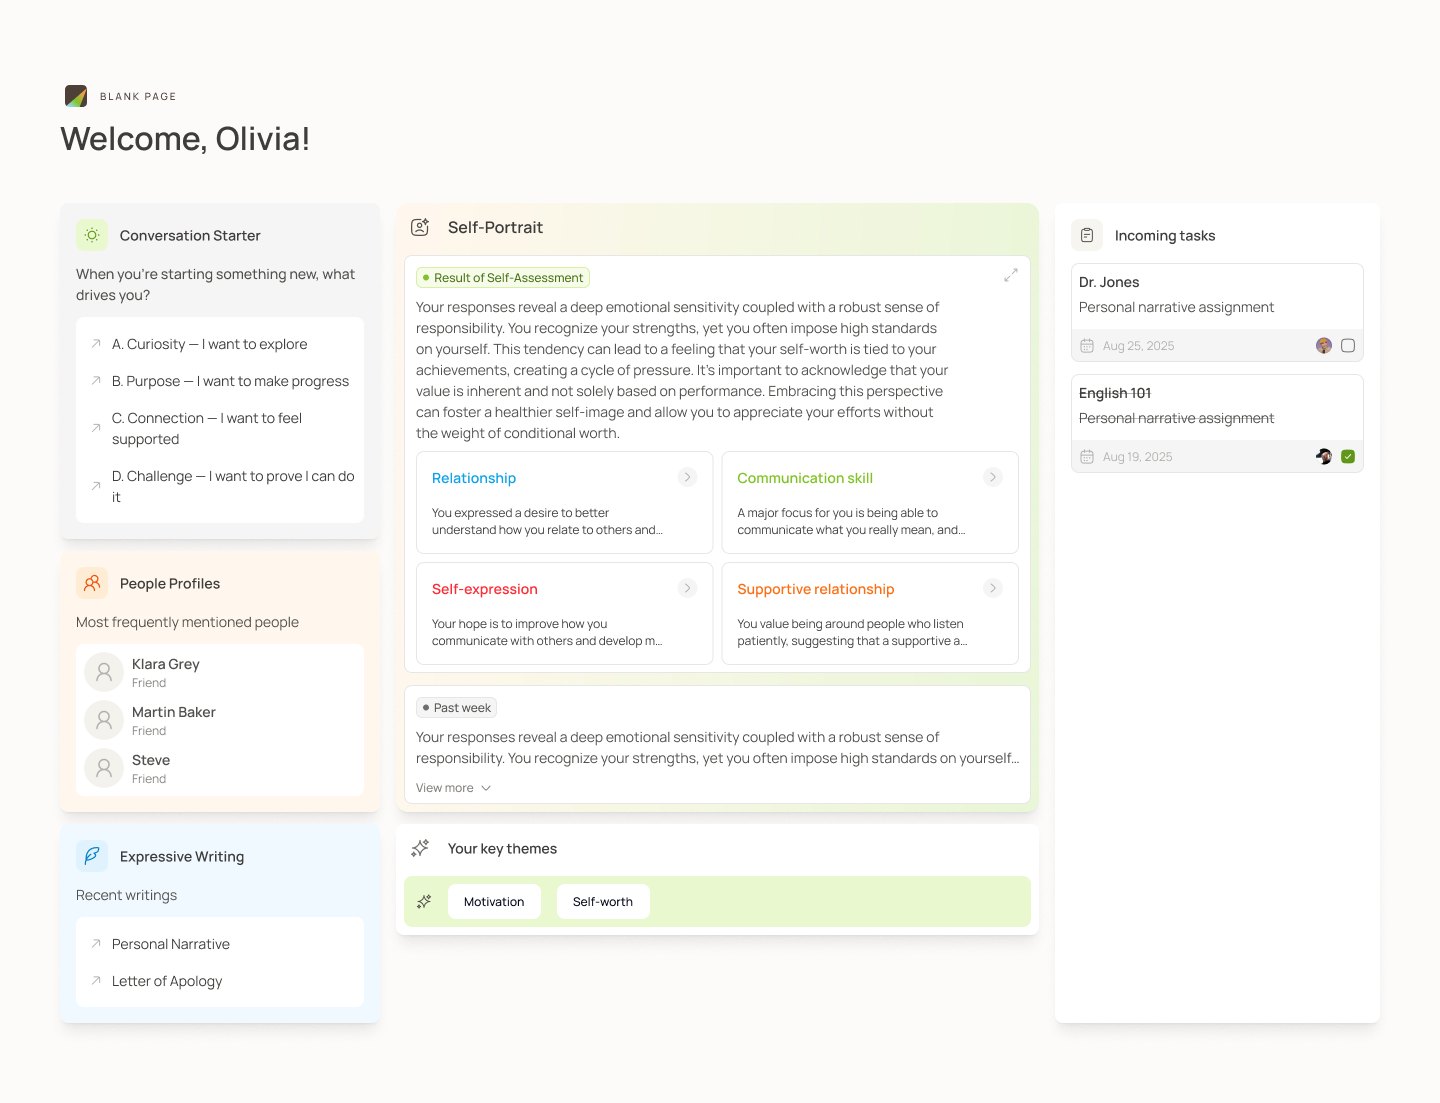Screen dimensions: 1440x1103
Task: Click the Supportive relationship heading
Action: coord(816,589)
